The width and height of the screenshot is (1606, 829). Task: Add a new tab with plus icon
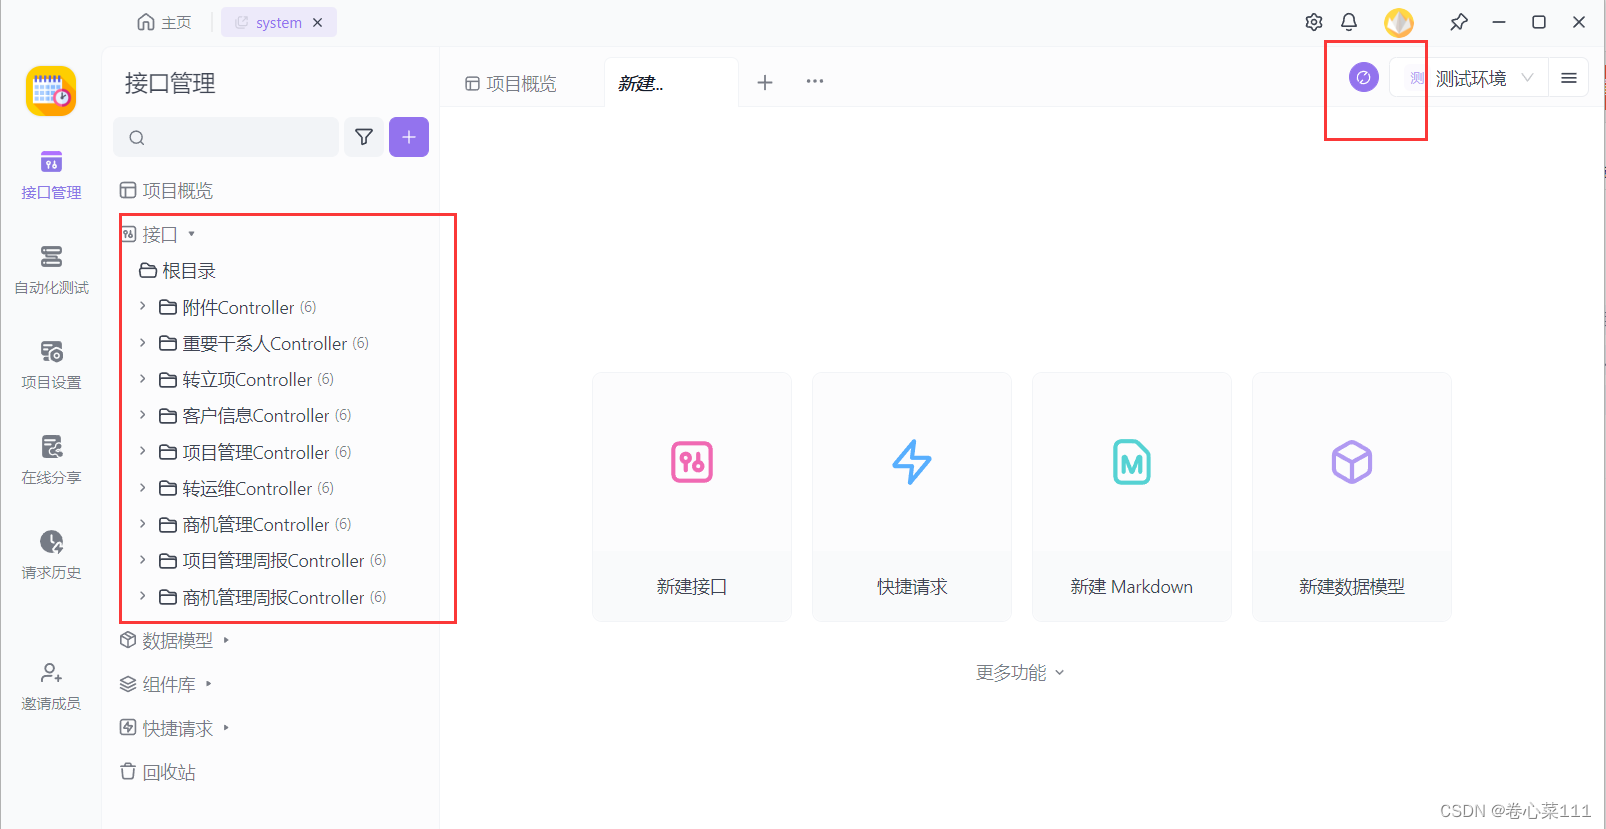click(765, 82)
